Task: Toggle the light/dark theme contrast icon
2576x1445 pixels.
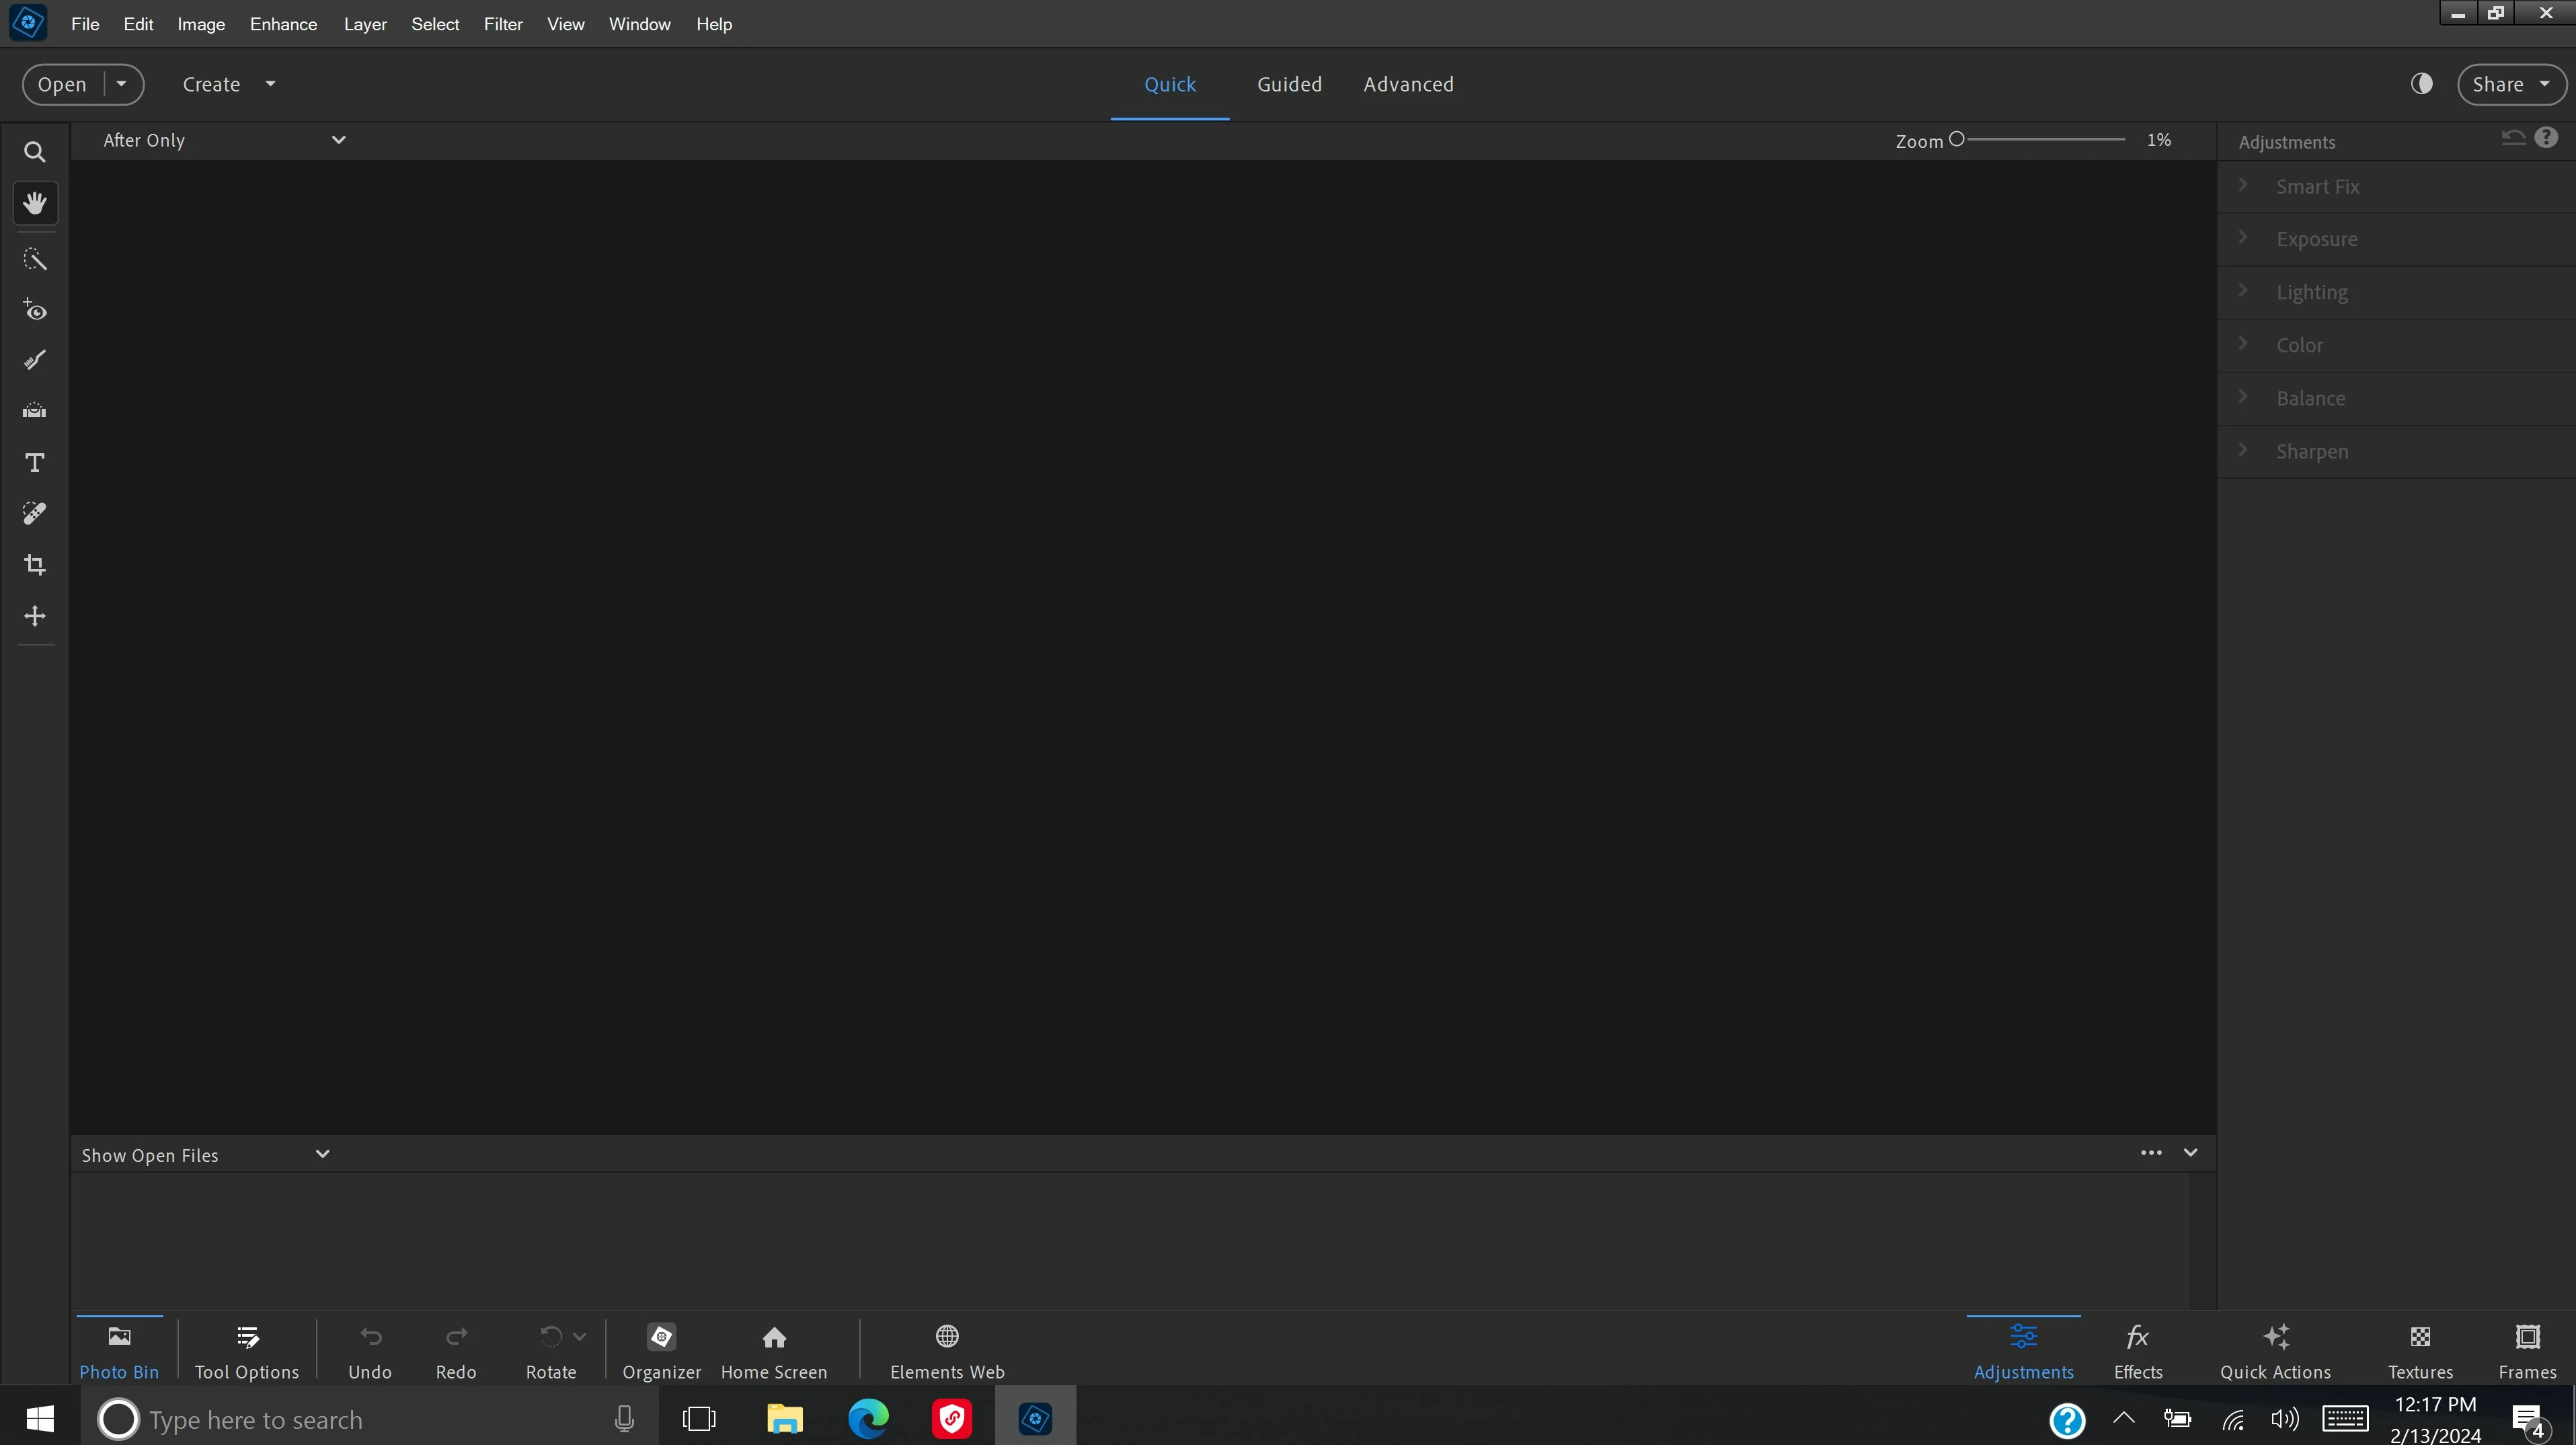Action: pyautogui.click(x=2421, y=84)
